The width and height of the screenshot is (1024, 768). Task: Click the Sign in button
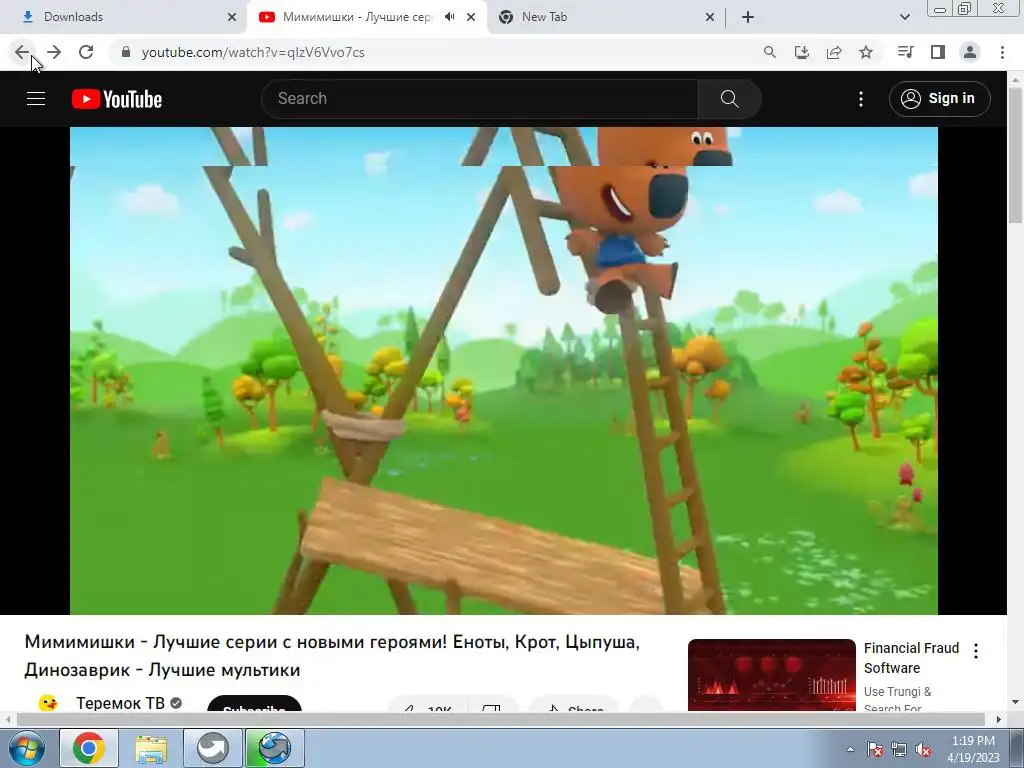tap(939, 99)
